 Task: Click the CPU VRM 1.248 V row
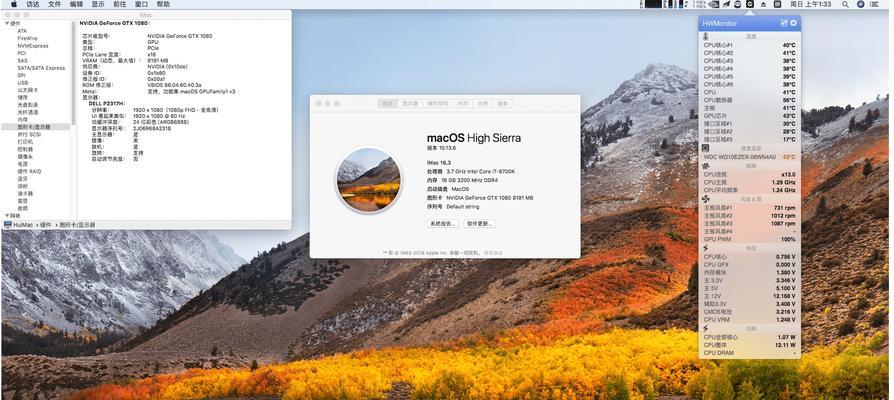point(749,320)
